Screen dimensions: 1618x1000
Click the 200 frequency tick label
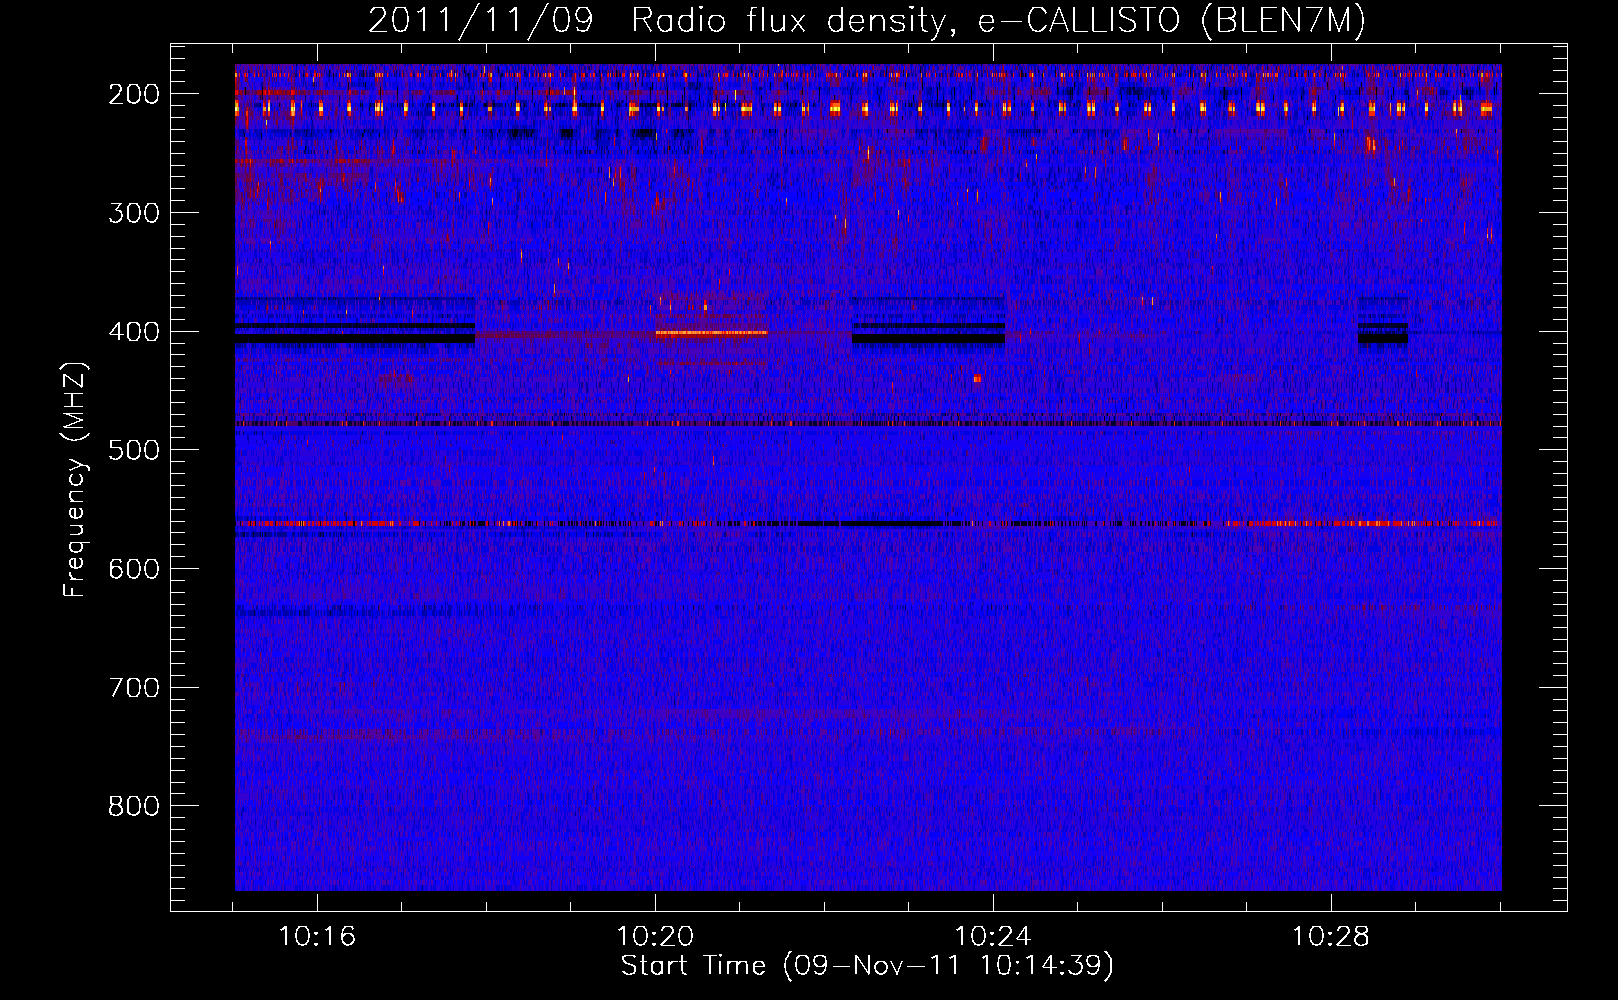point(134,94)
